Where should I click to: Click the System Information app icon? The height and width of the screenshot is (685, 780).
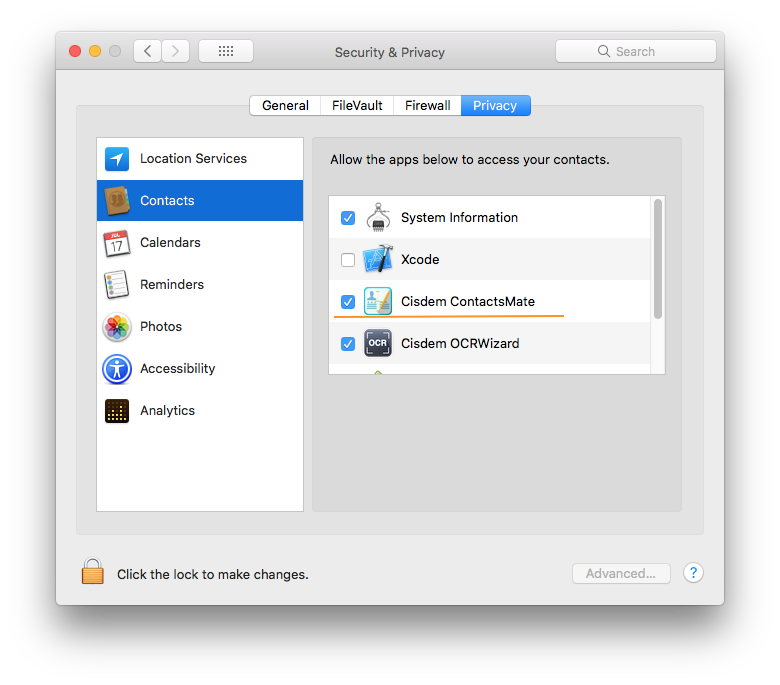pos(378,217)
